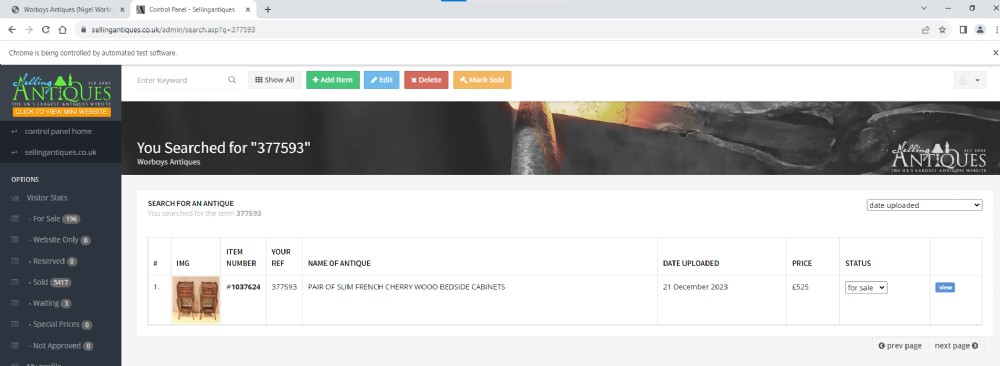Open Visitor Stats in sidebar
Screen dimensions: 1000x366
coord(47,198)
